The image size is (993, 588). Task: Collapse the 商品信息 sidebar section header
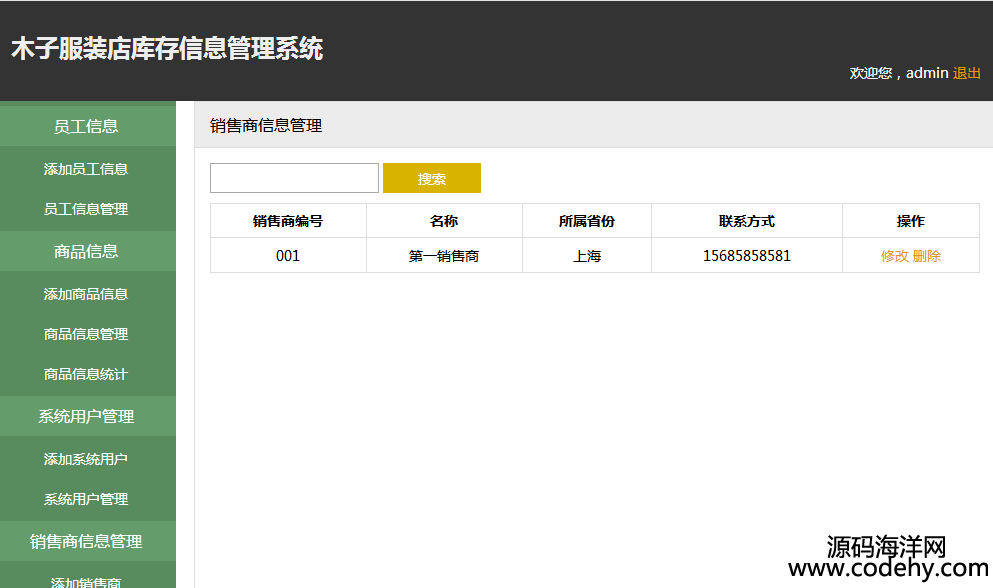(86, 251)
